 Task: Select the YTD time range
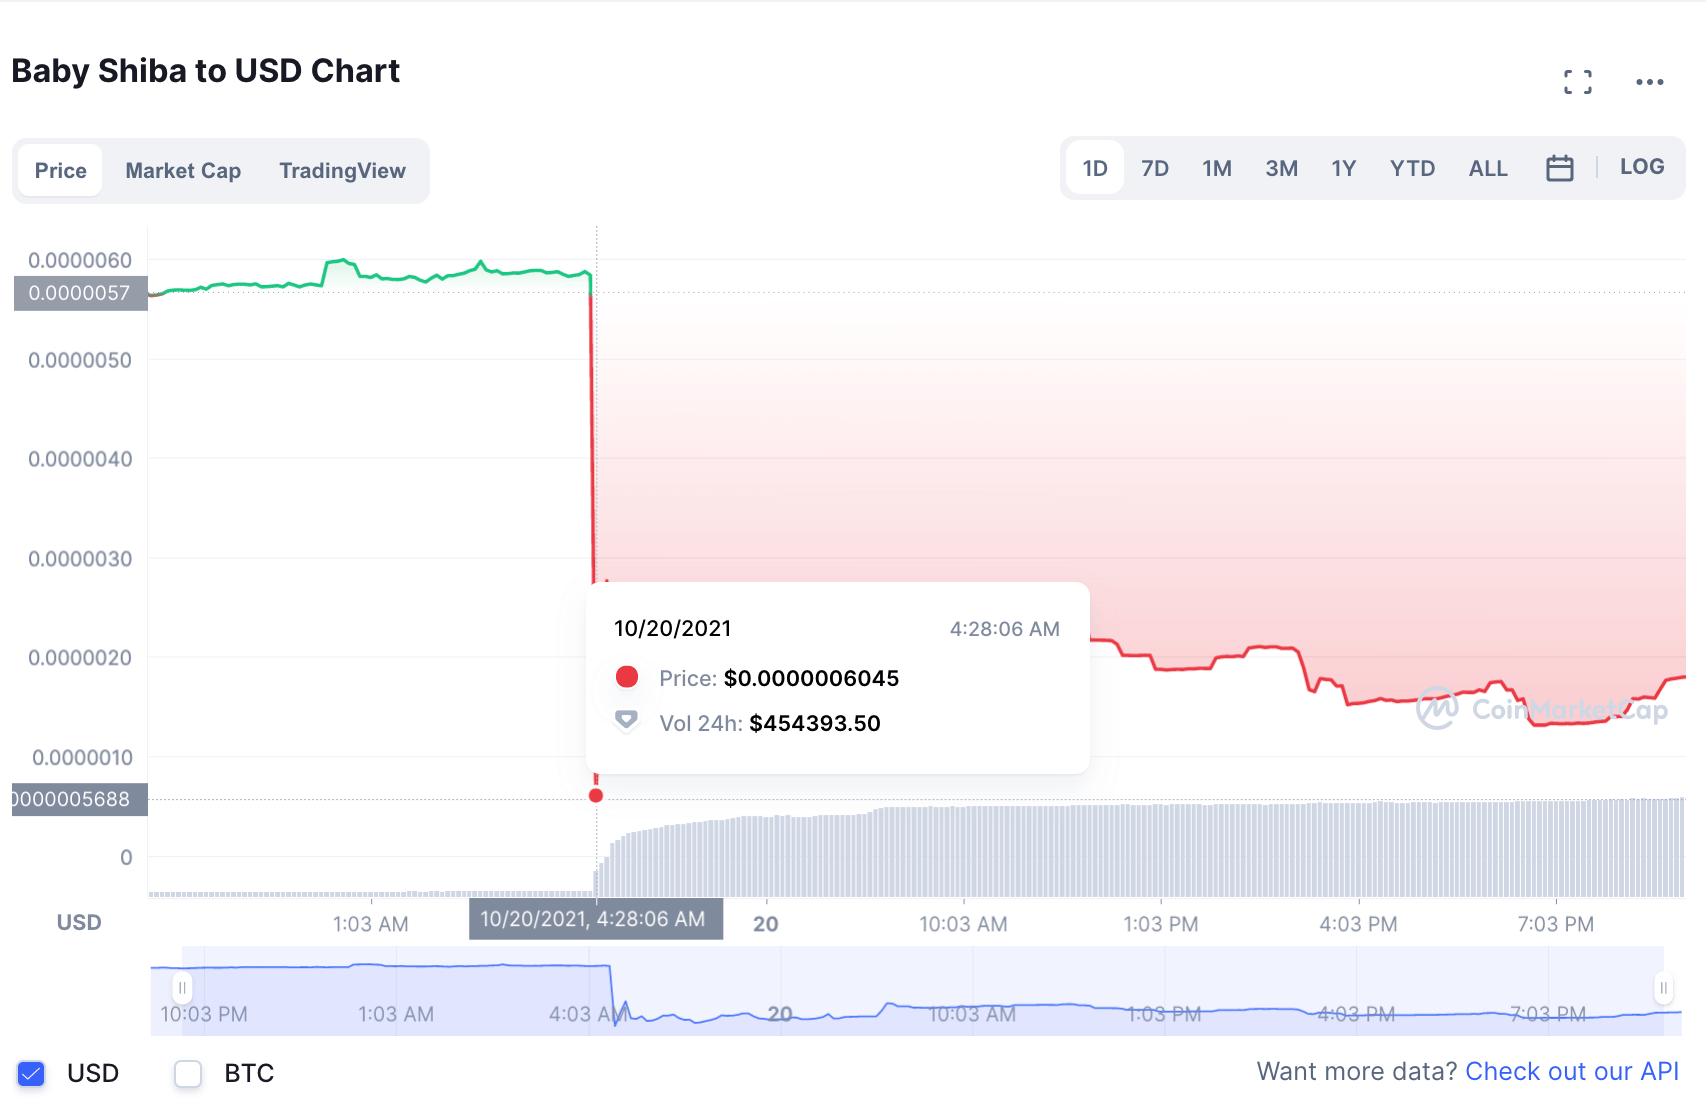[x=1412, y=167]
